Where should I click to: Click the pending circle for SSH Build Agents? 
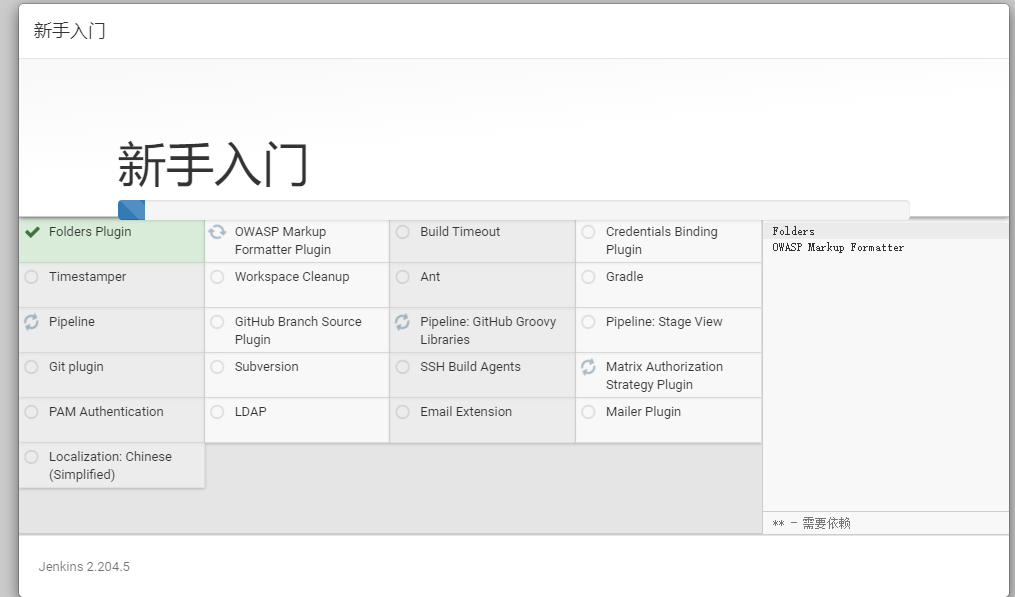click(403, 367)
